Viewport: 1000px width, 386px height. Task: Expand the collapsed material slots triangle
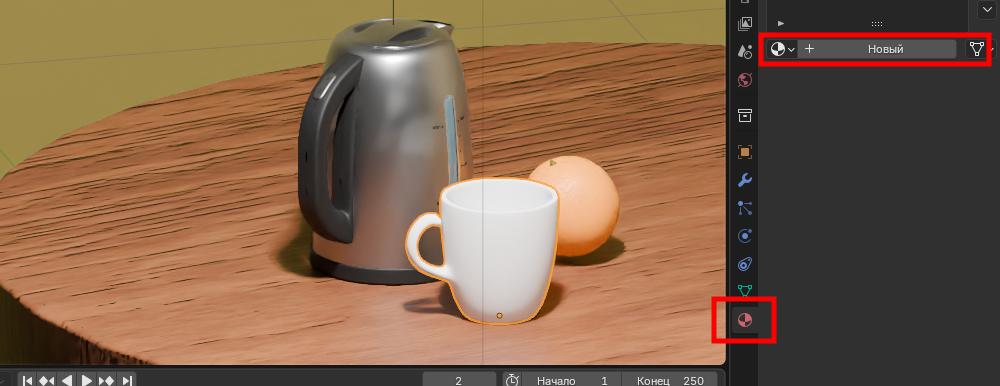pyautogui.click(x=781, y=23)
